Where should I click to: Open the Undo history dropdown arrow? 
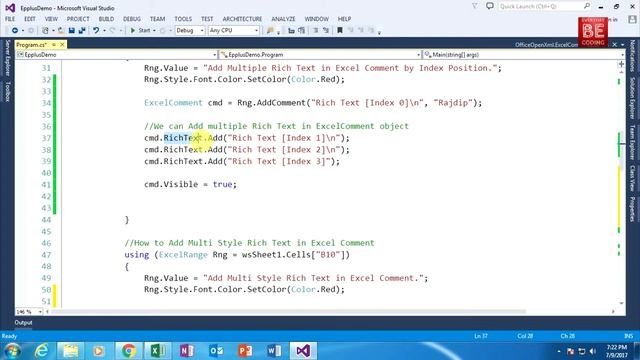coord(104,31)
